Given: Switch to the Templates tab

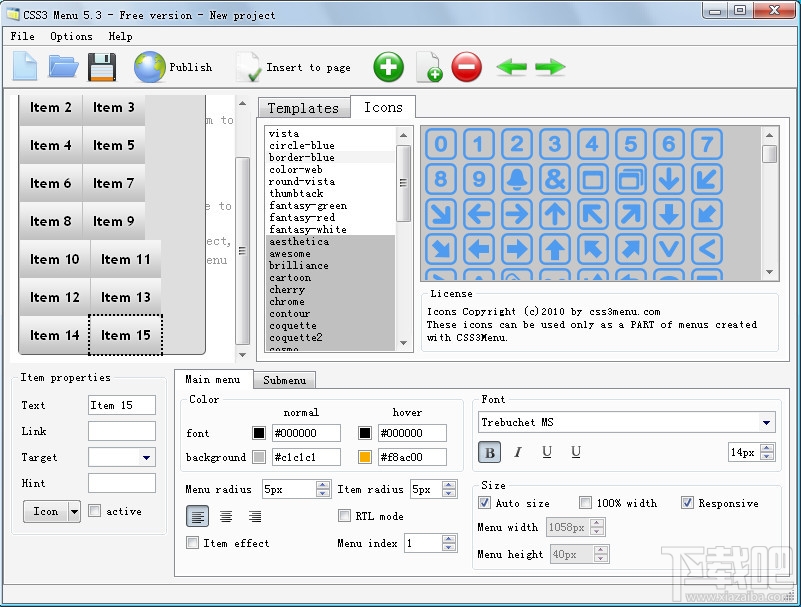Looking at the screenshot, I should pyautogui.click(x=303, y=107).
